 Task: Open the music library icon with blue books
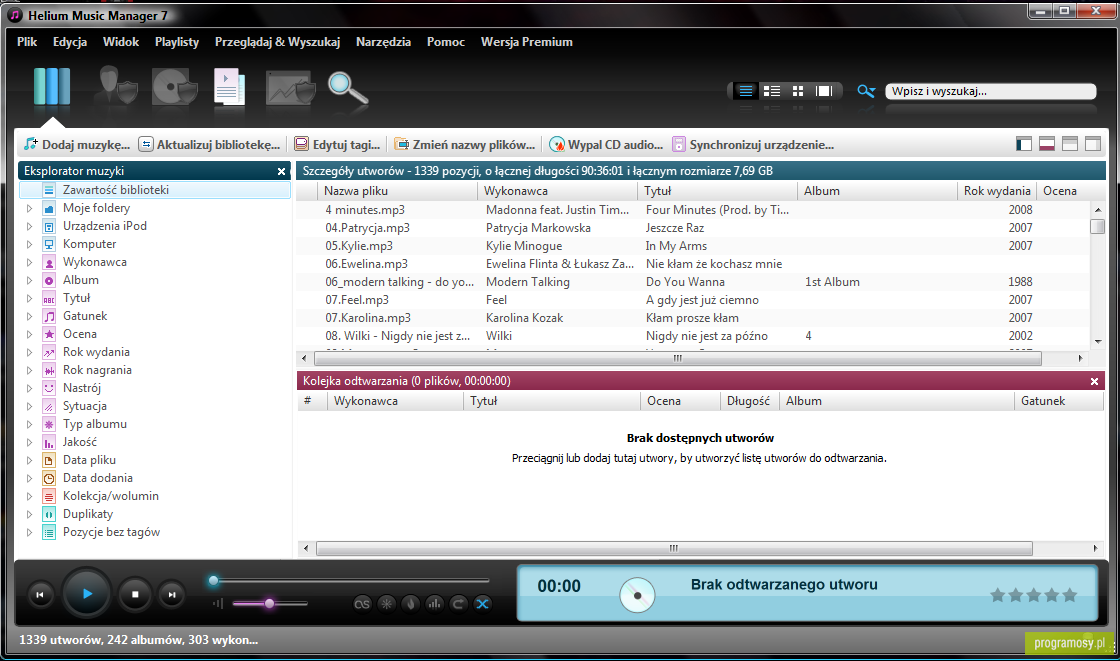coord(51,86)
